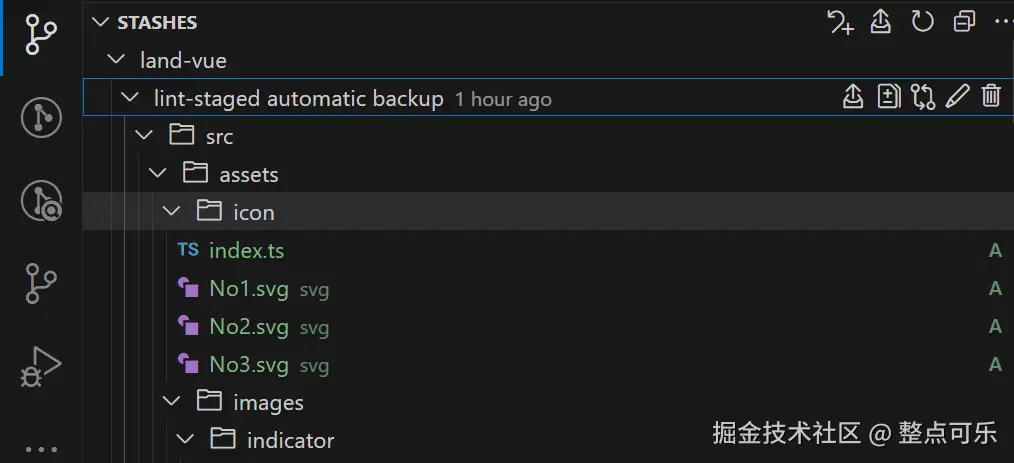The width and height of the screenshot is (1014, 463).
Task: Open the index.ts file
Action: coord(246,250)
